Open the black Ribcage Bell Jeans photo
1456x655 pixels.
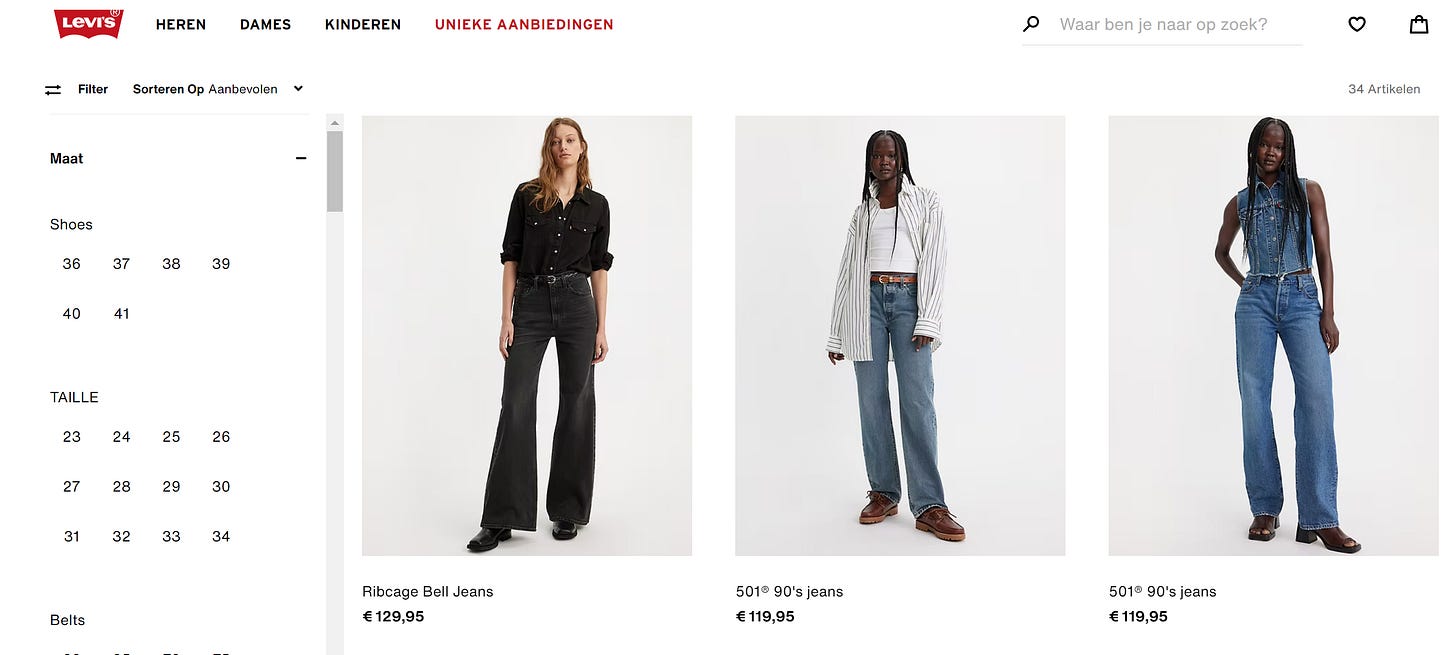pos(527,336)
